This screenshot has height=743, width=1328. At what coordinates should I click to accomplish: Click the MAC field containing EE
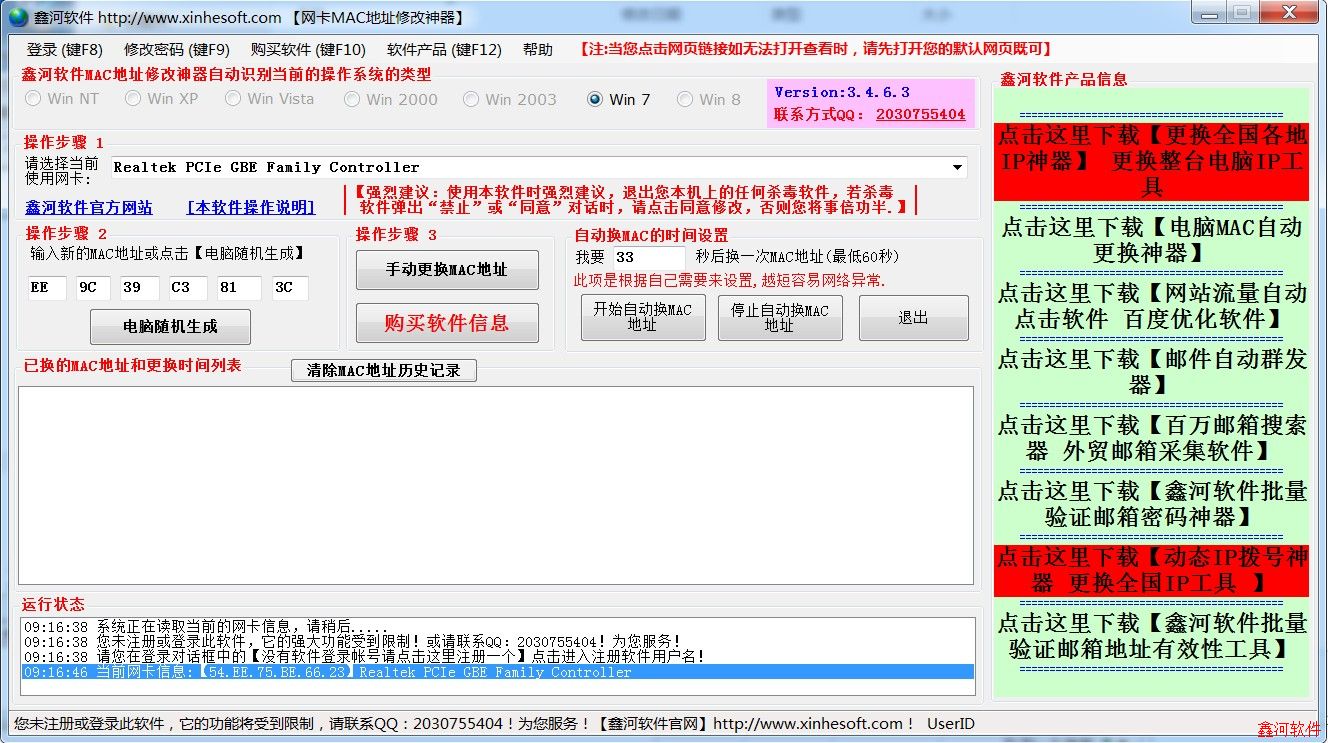(47, 288)
